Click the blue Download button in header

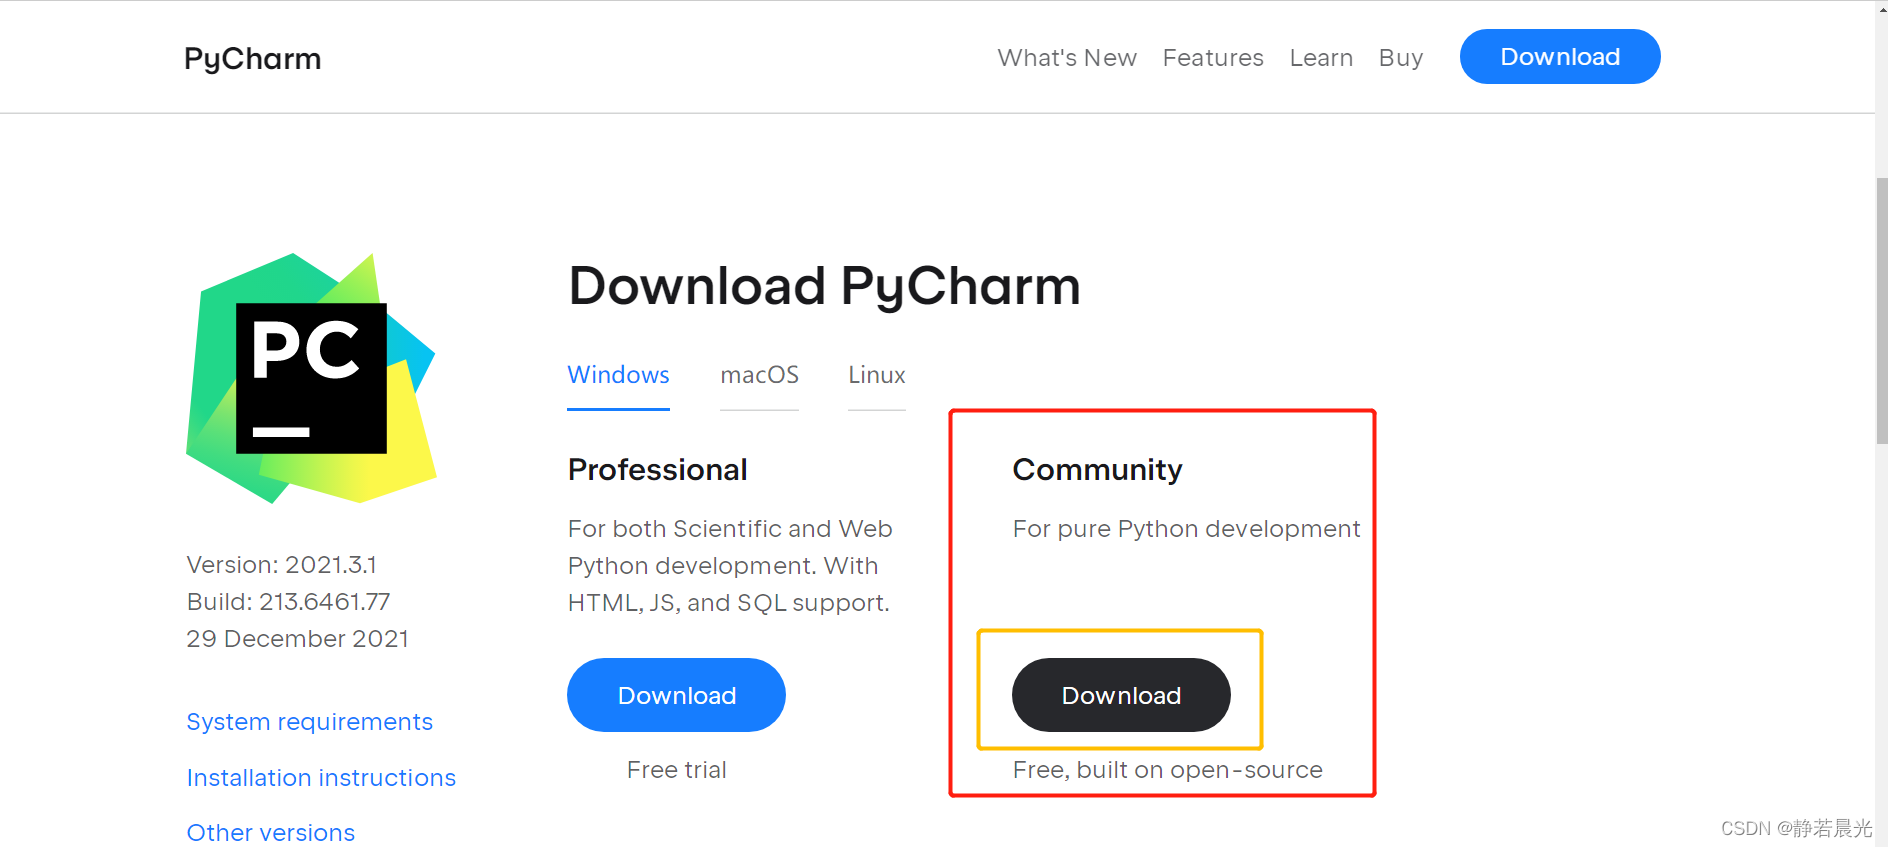1560,57
